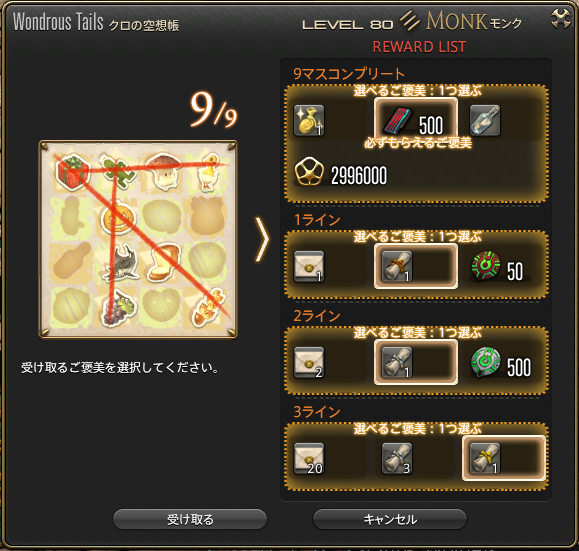The height and width of the screenshot is (551, 579).
Task: Pick the 2-line envelope with quantity 2
Action: click(x=309, y=362)
